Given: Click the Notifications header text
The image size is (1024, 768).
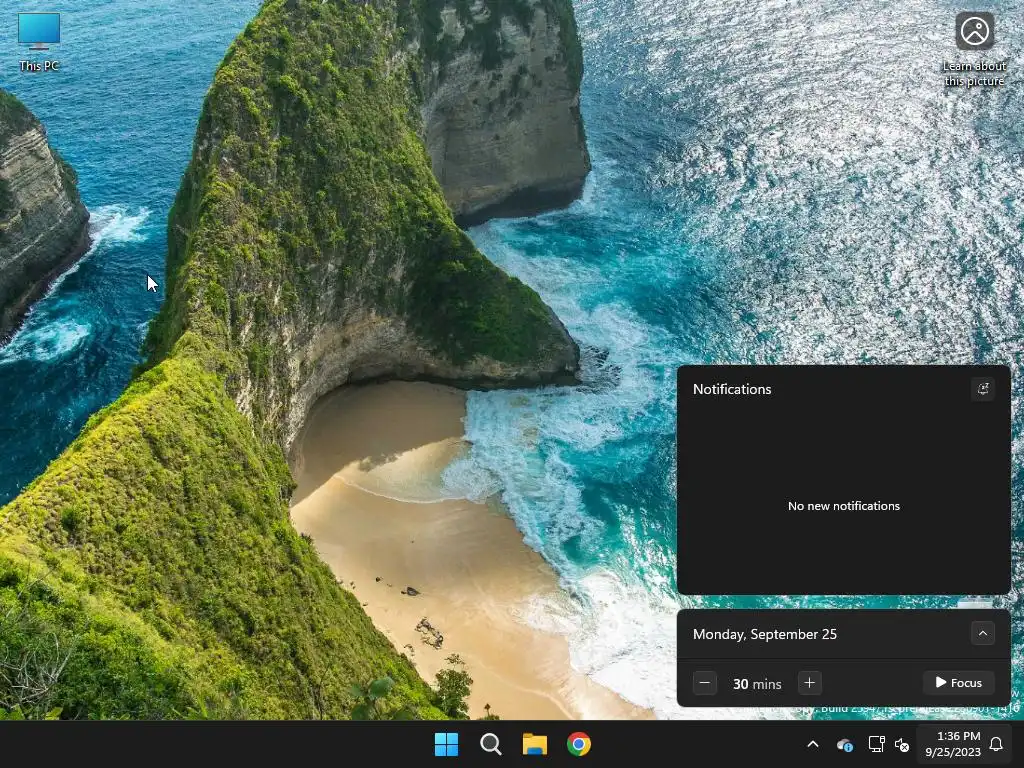Looking at the screenshot, I should coord(732,389).
